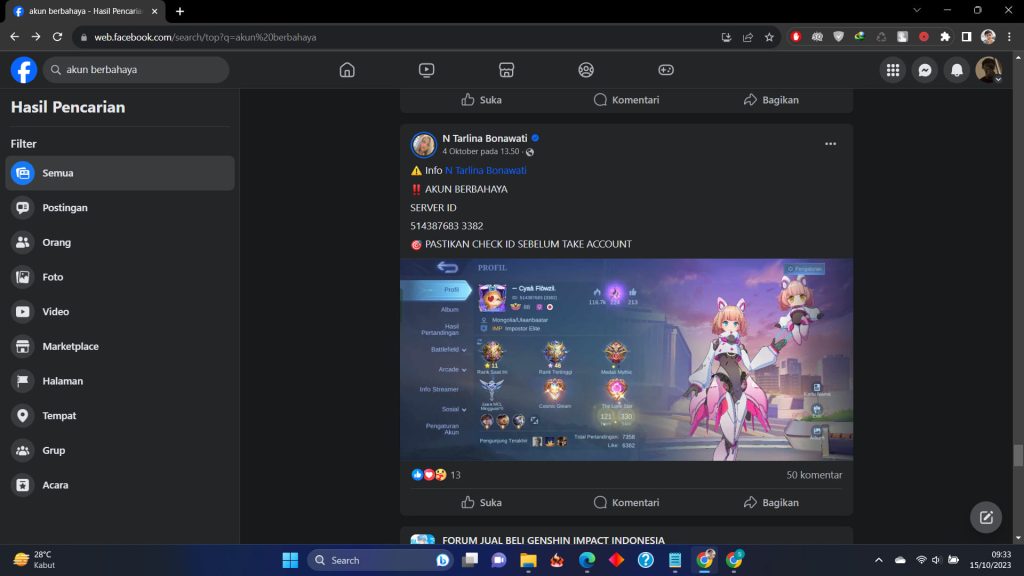
Task: View the reactions count 13
Action: click(x=455, y=475)
